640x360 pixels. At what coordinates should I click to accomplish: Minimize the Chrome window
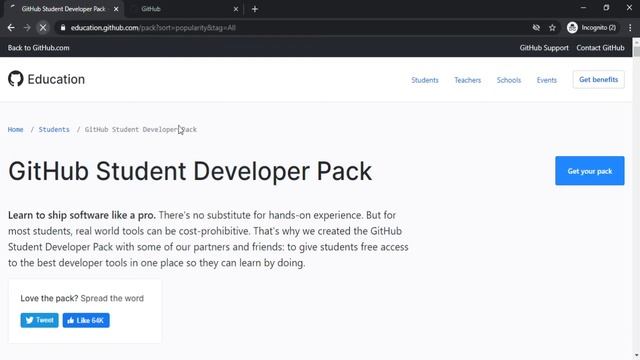point(583,8)
